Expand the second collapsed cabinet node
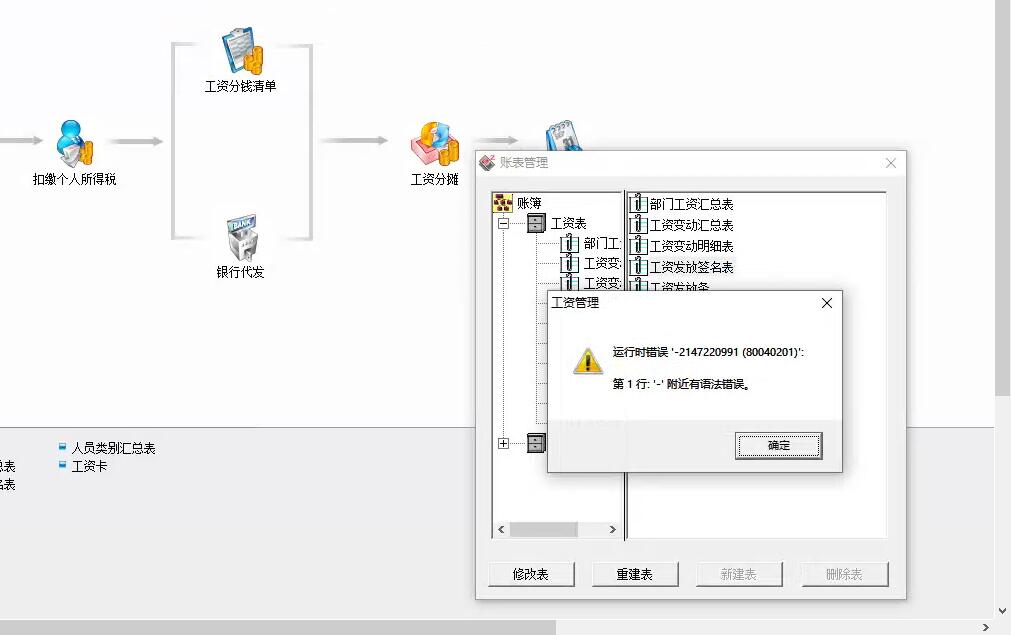The image size is (1011, 635). pyautogui.click(x=504, y=444)
